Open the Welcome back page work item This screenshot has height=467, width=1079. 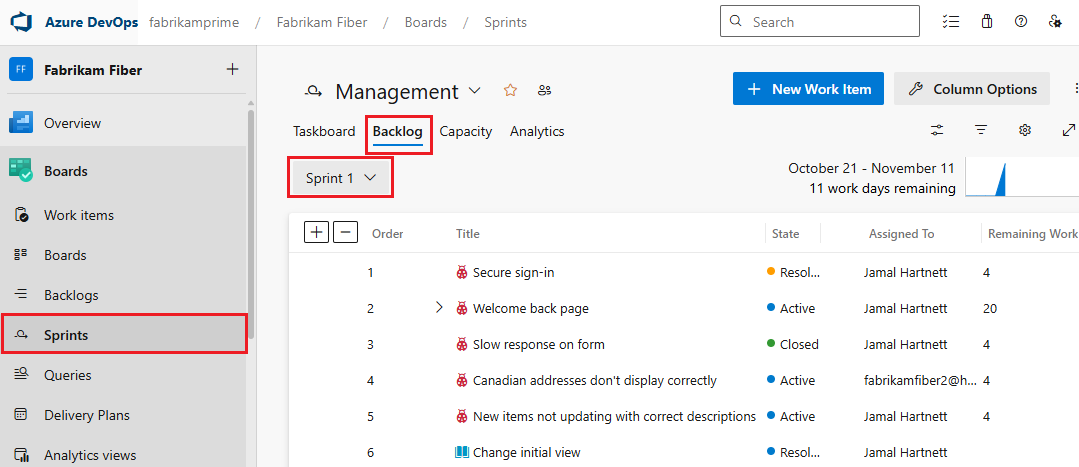(531, 309)
